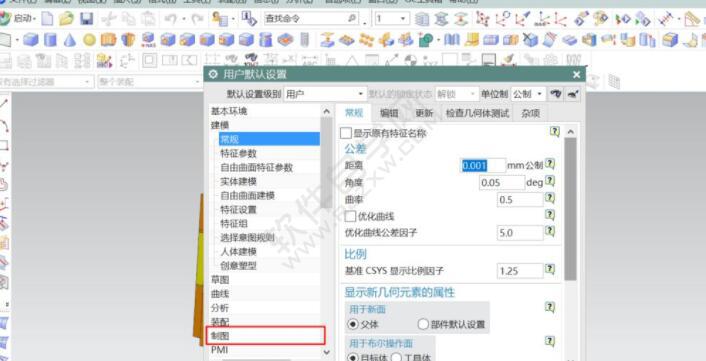Save with the floppy disk icon
The width and height of the screenshot is (706, 361).
pos(86,18)
